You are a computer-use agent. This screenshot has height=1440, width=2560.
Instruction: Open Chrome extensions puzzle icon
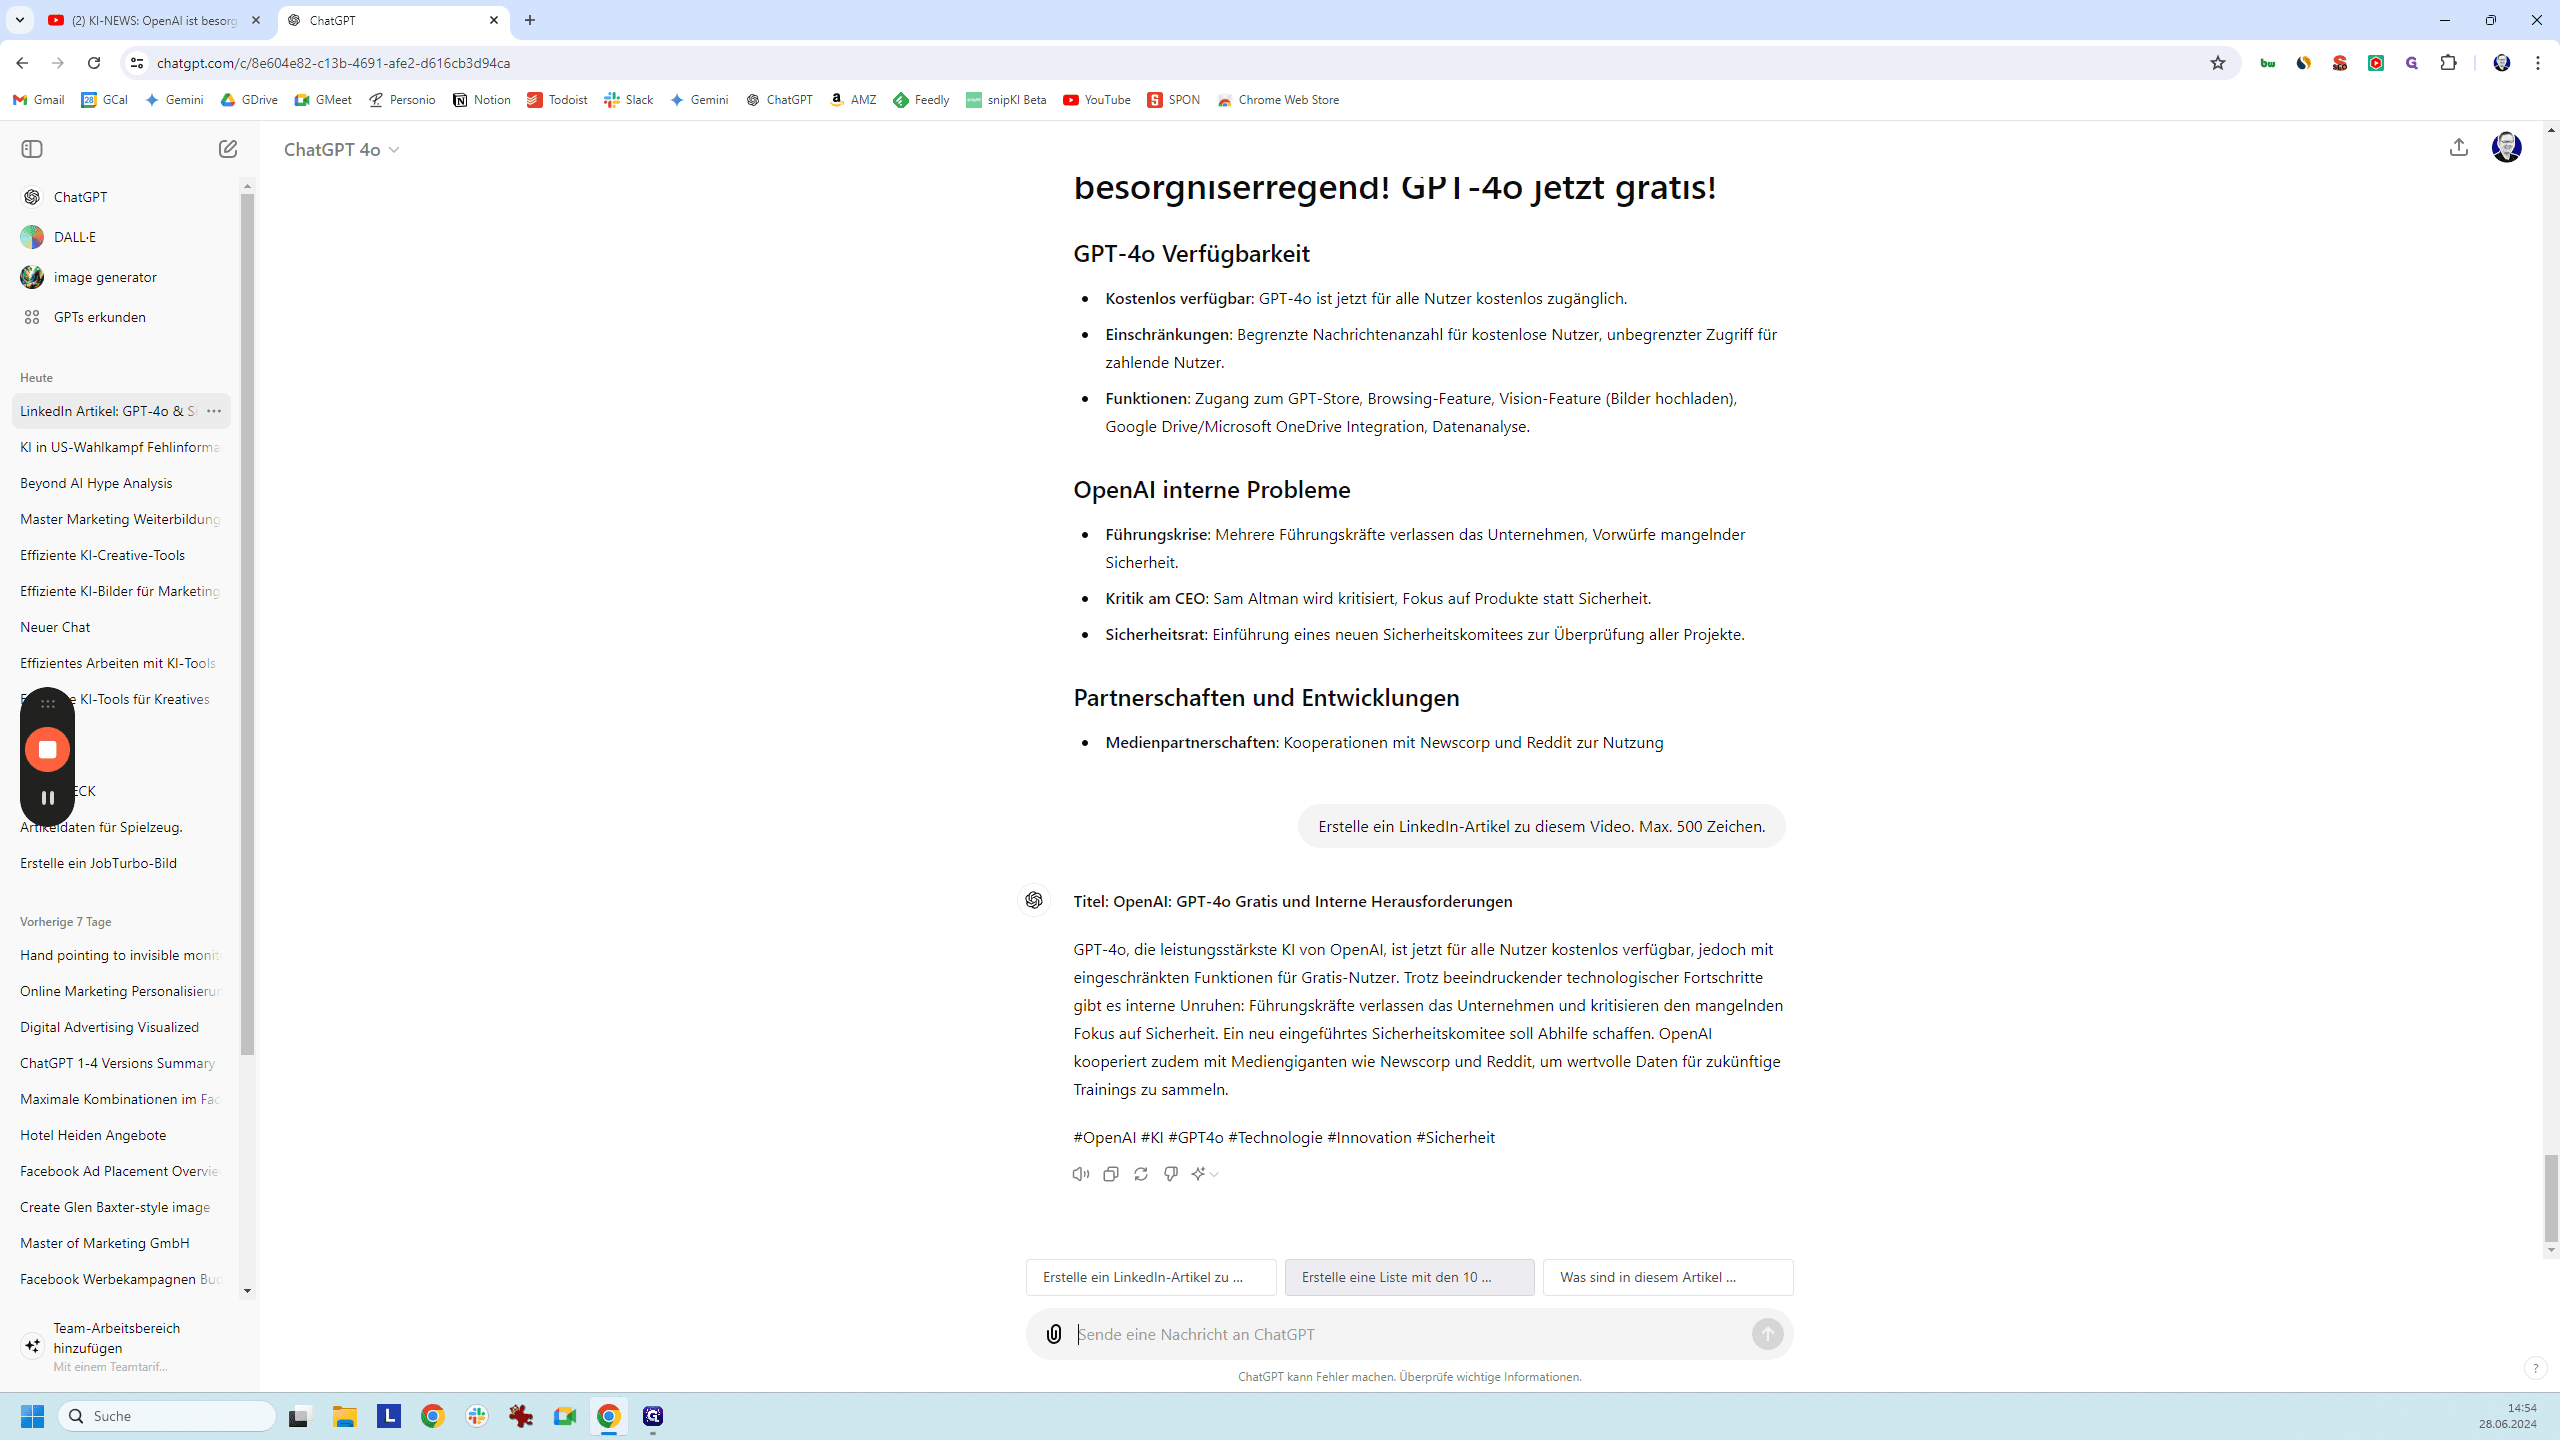pyautogui.click(x=2448, y=63)
